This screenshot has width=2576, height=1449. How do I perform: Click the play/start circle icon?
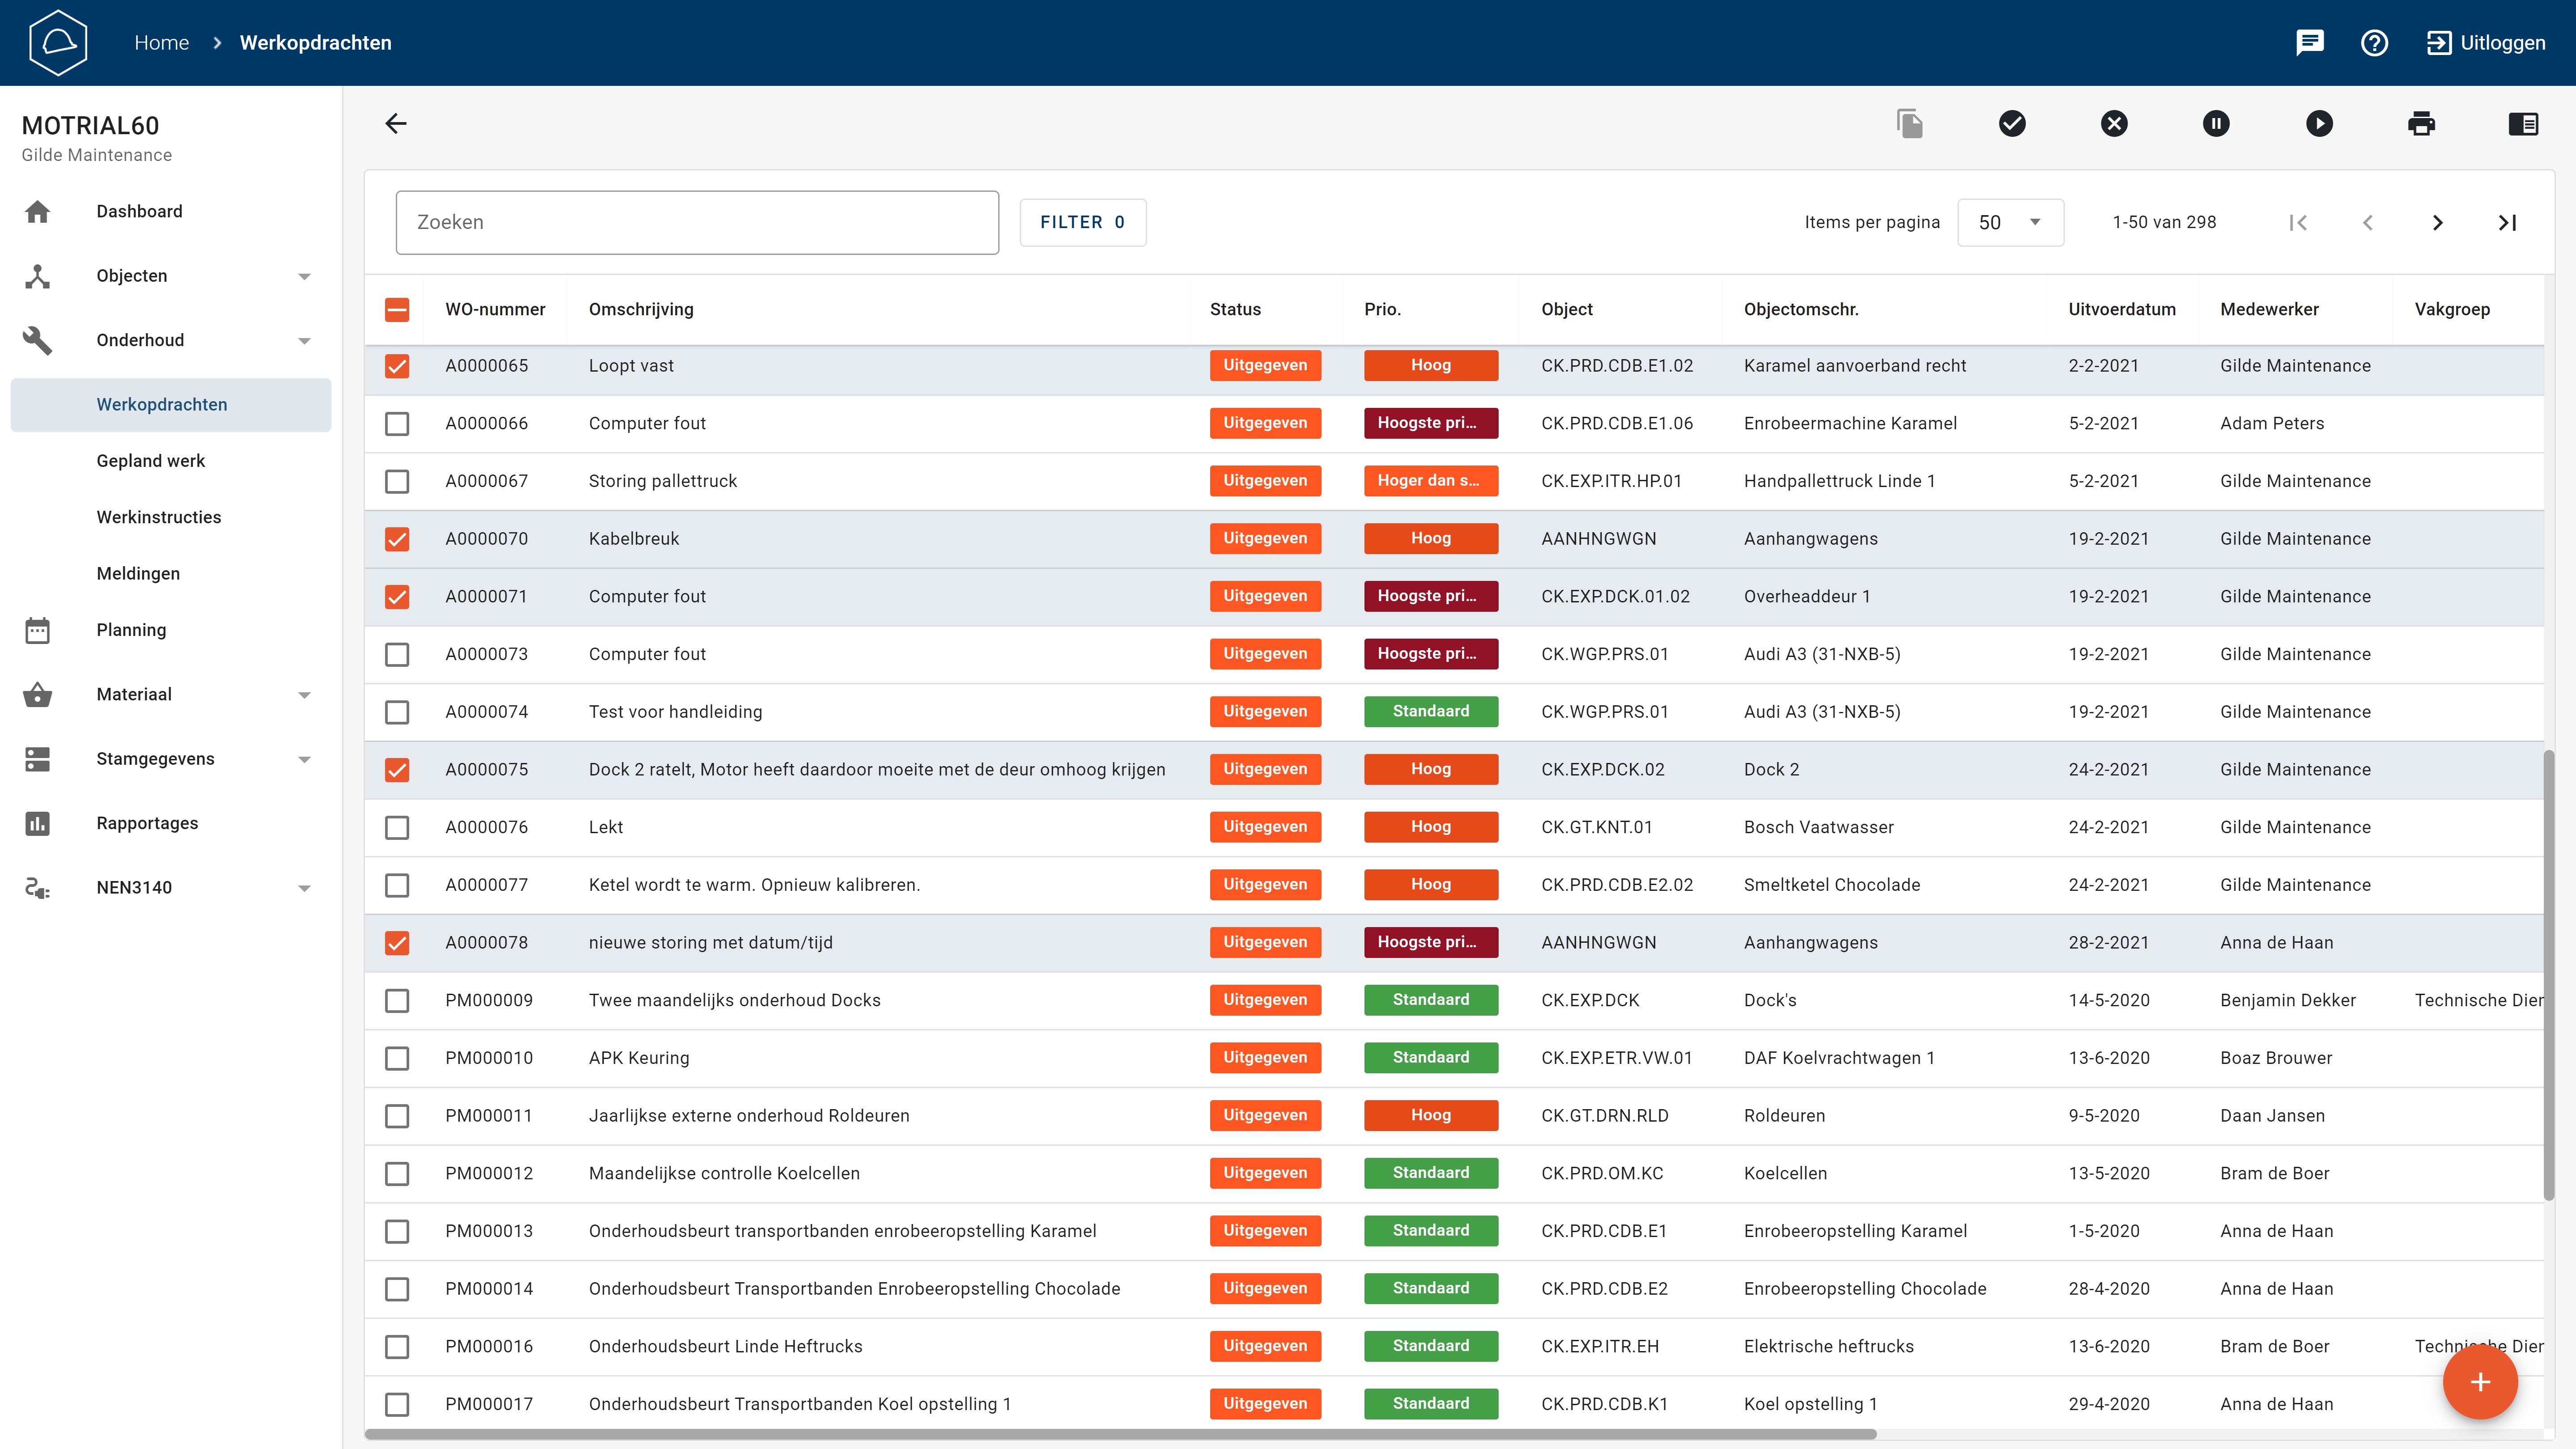click(x=2319, y=123)
